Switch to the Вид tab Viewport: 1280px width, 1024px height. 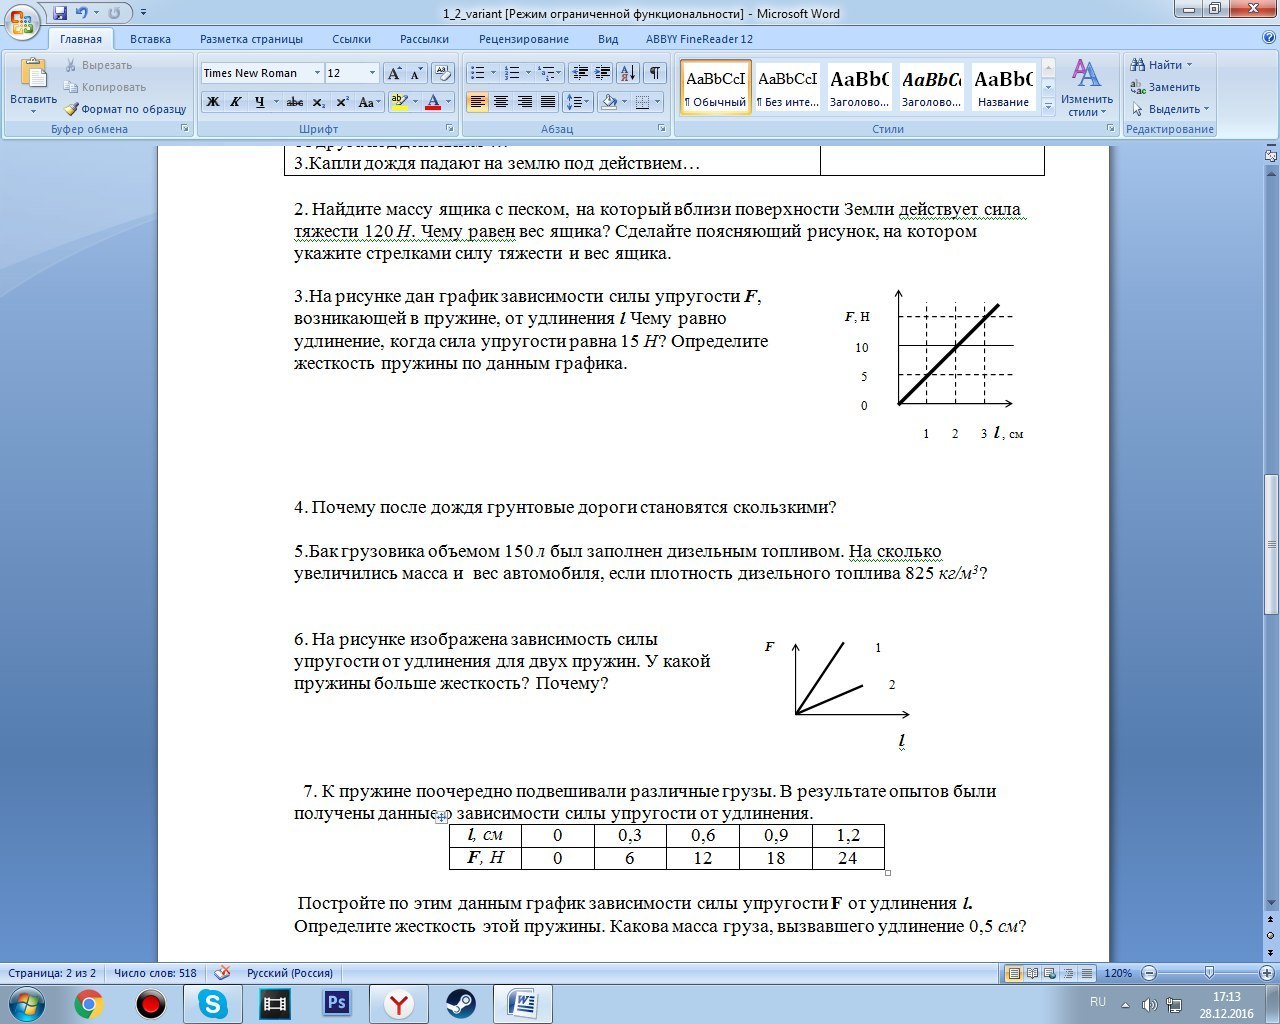608,39
